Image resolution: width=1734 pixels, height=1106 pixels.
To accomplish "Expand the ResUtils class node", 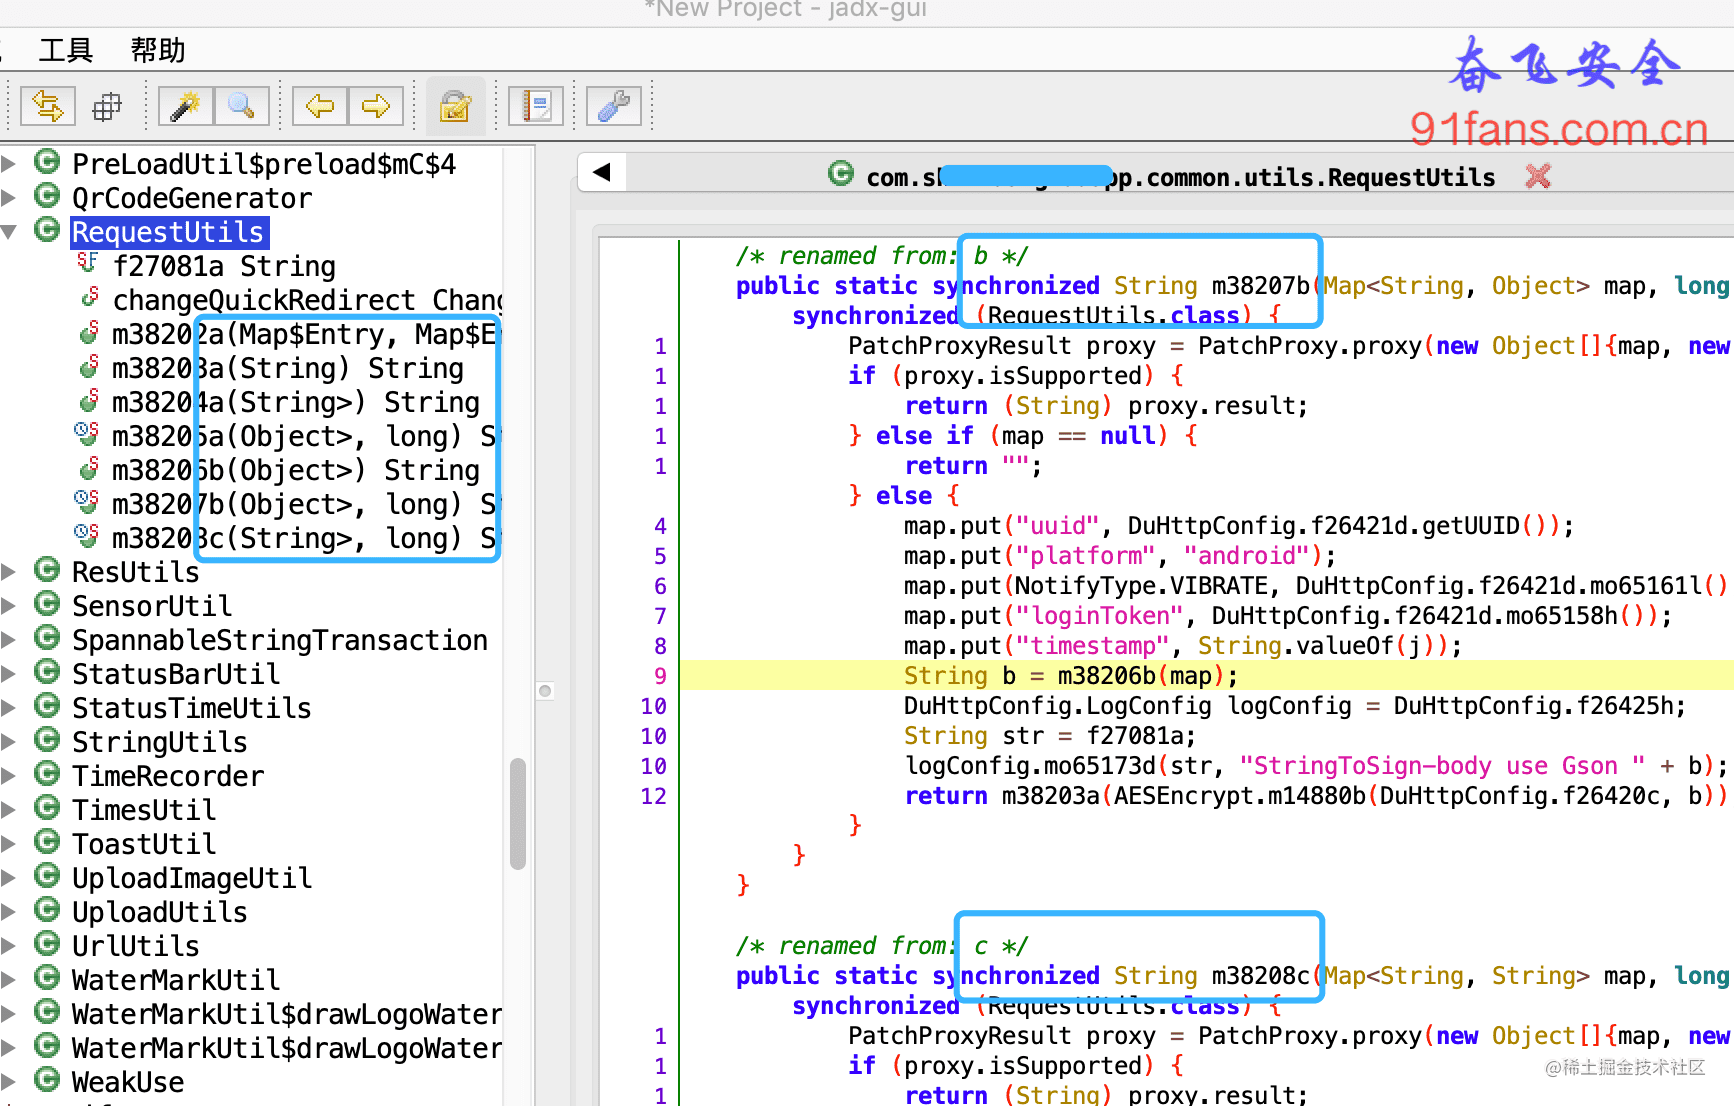I will (x=8, y=572).
